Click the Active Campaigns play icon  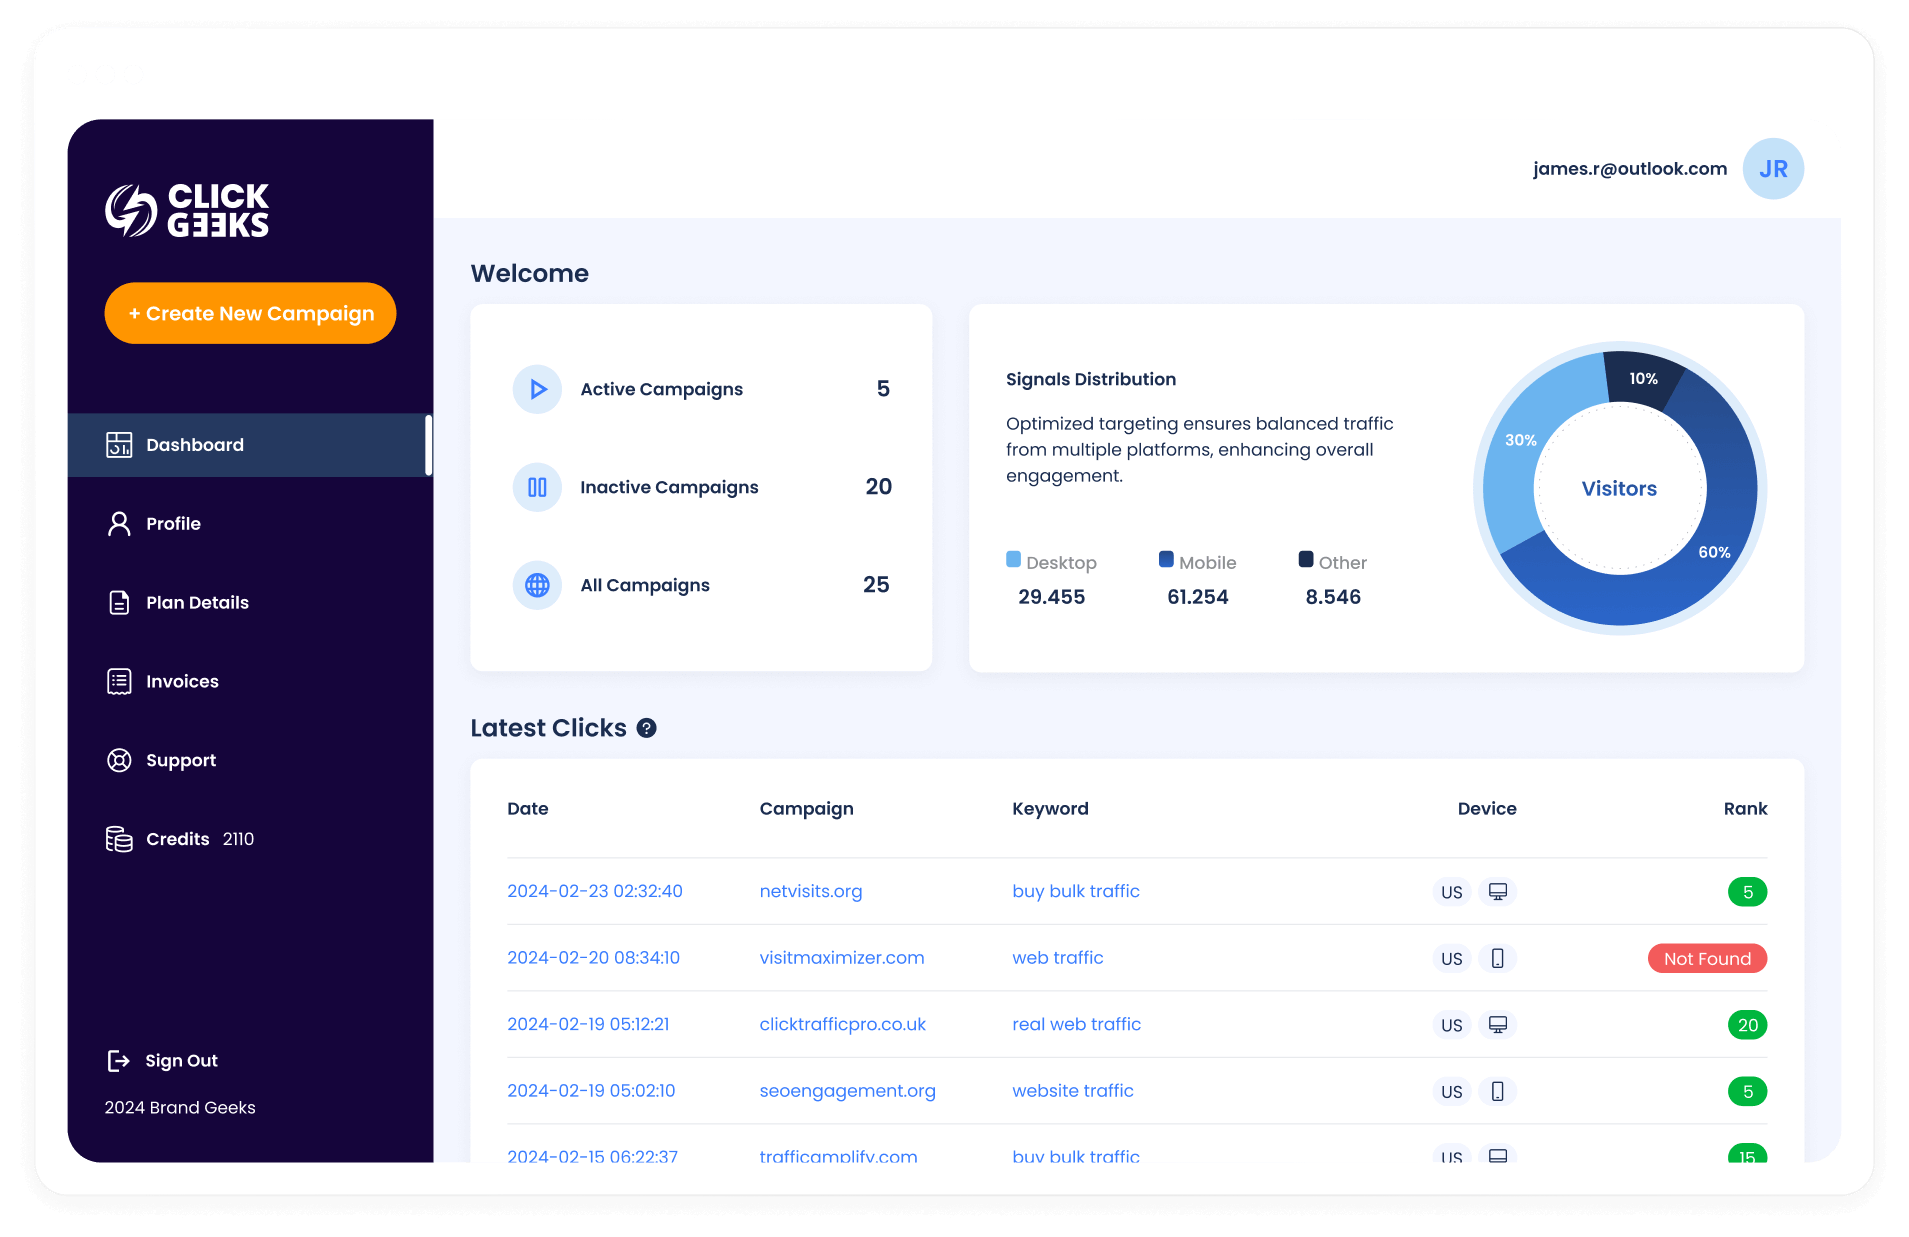point(537,389)
